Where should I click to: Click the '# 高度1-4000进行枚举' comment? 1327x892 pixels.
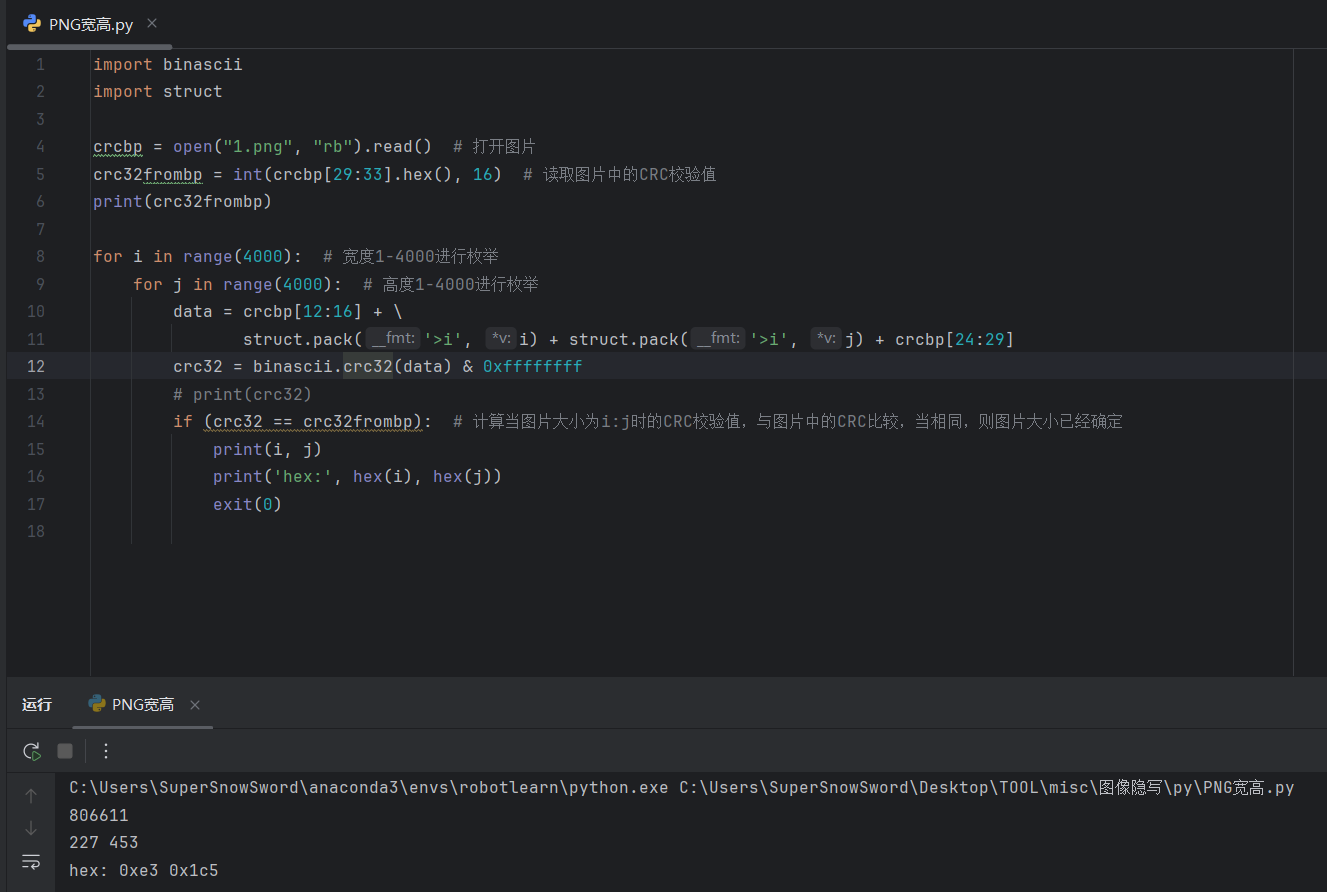click(x=451, y=285)
